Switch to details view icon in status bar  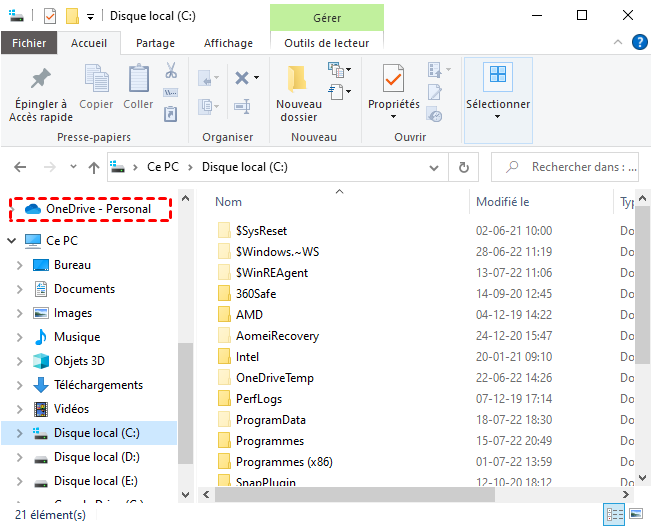point(614,515)
